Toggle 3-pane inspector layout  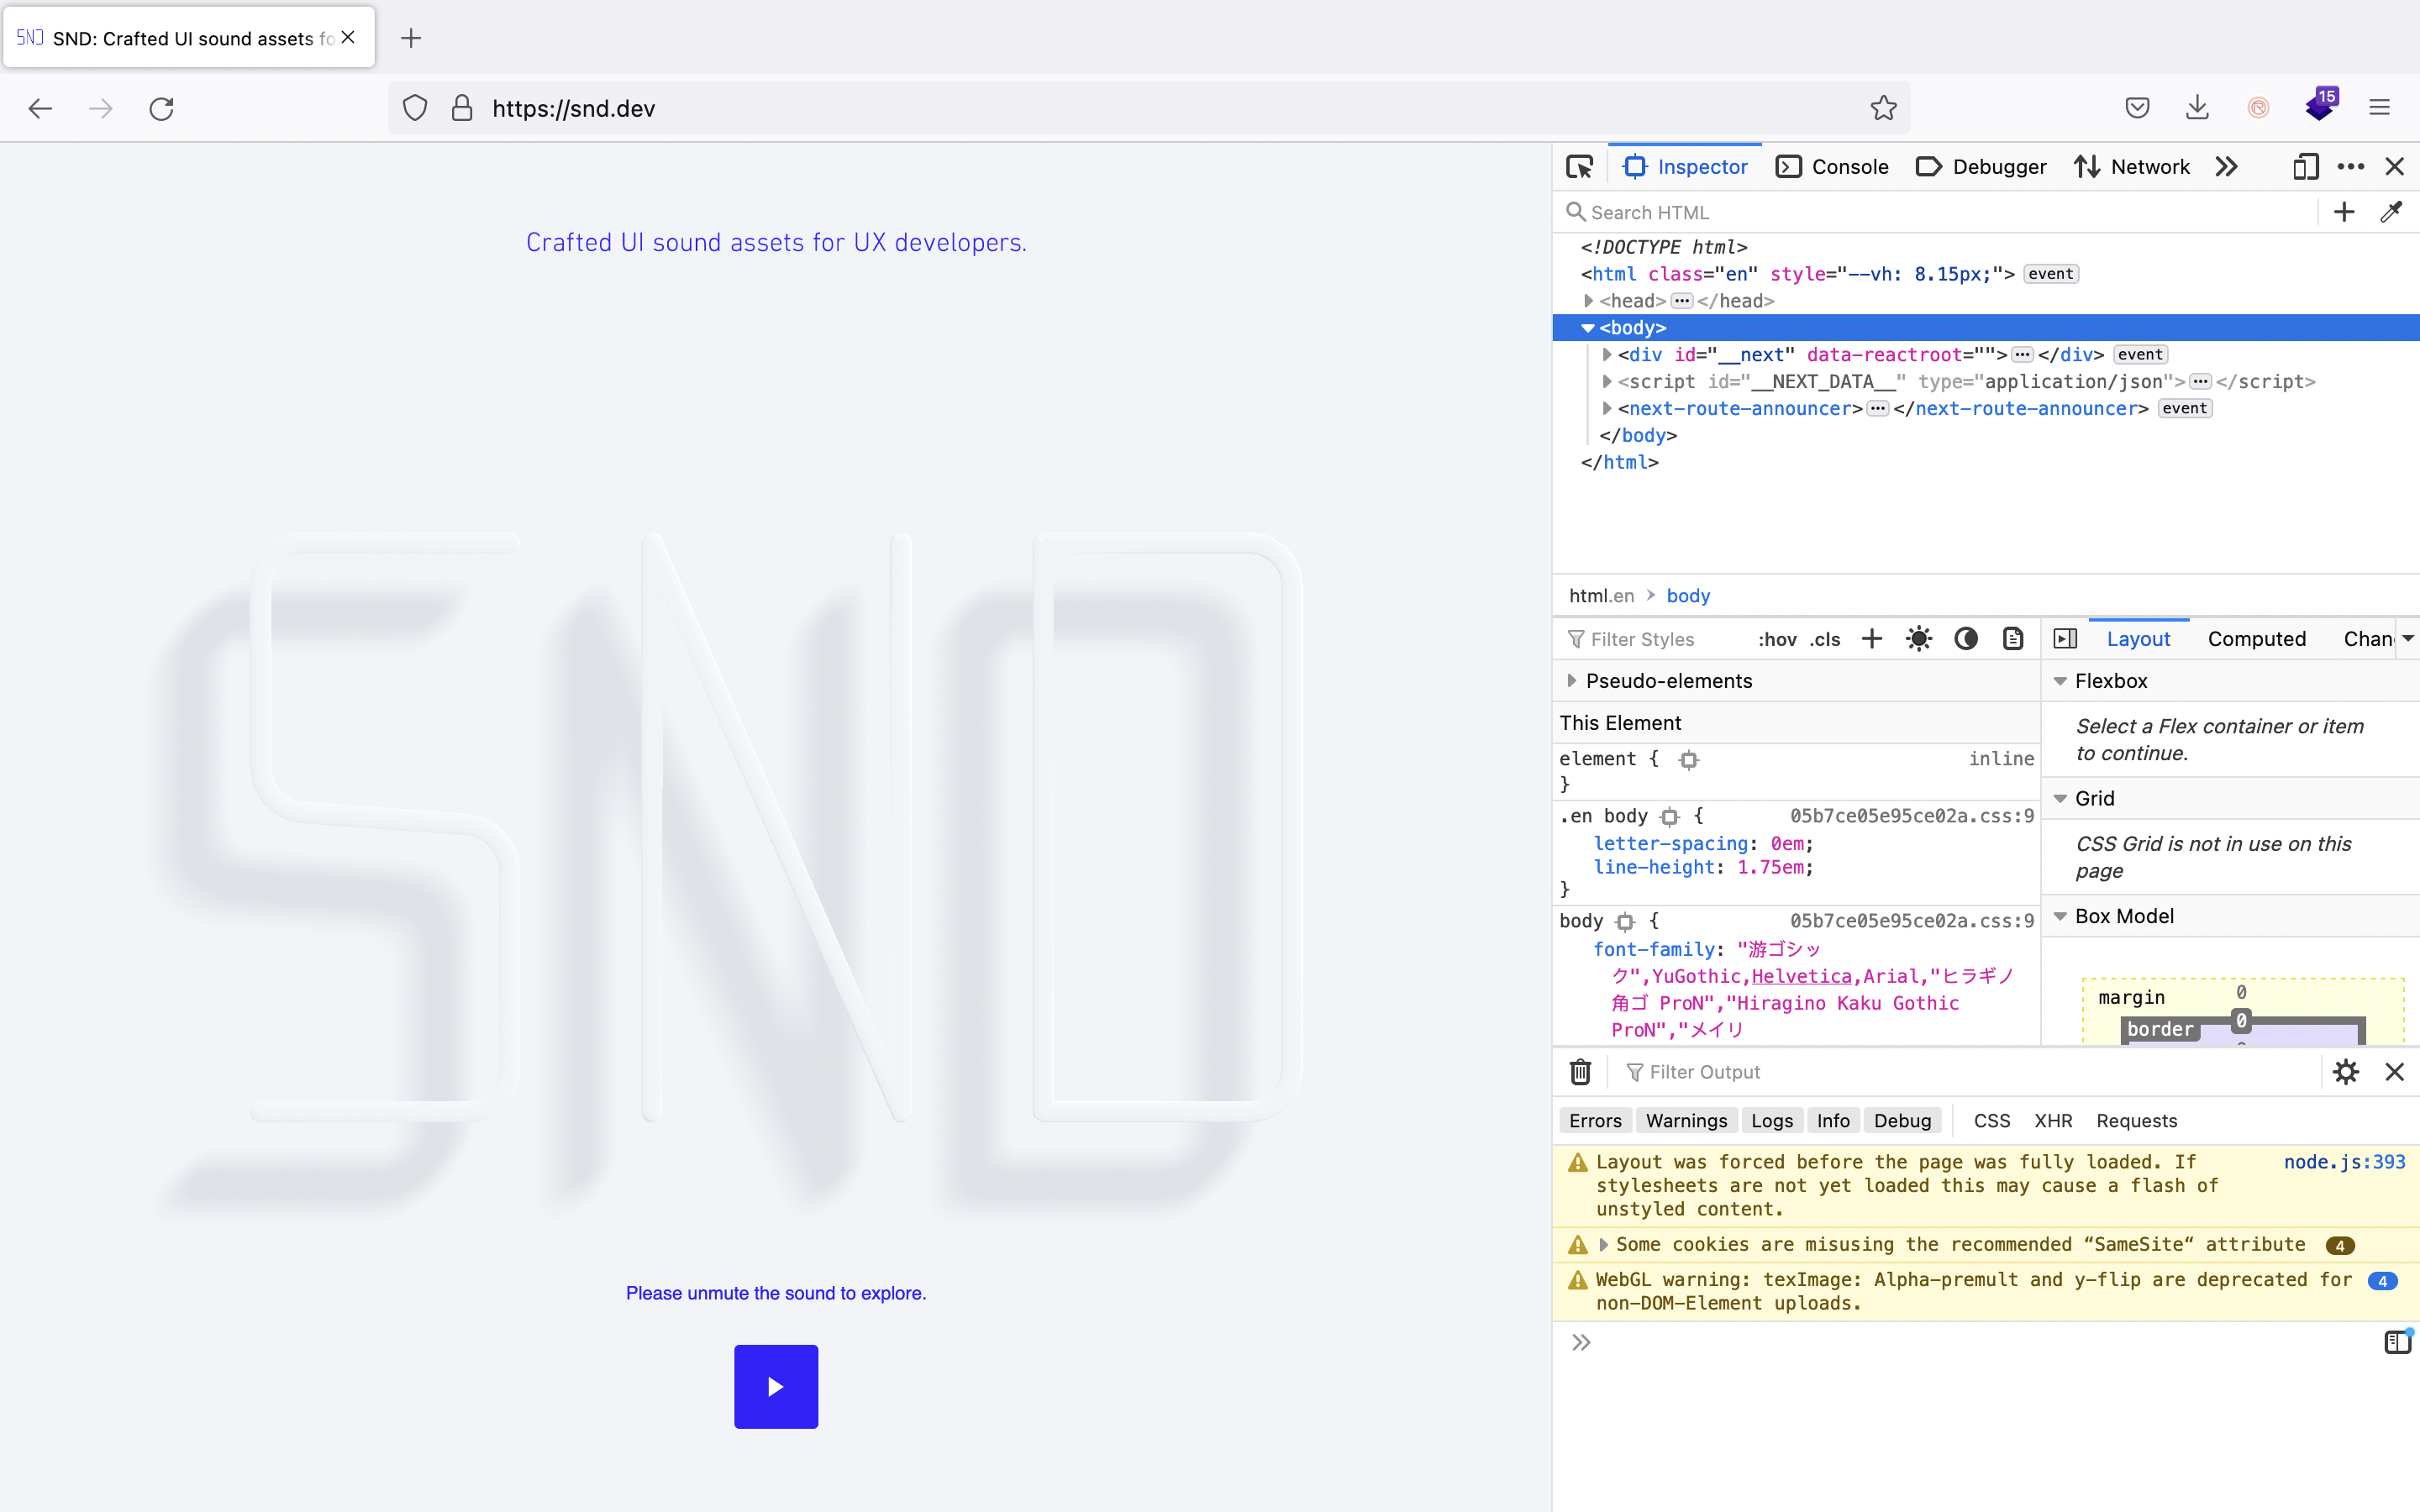[2066, 638]
